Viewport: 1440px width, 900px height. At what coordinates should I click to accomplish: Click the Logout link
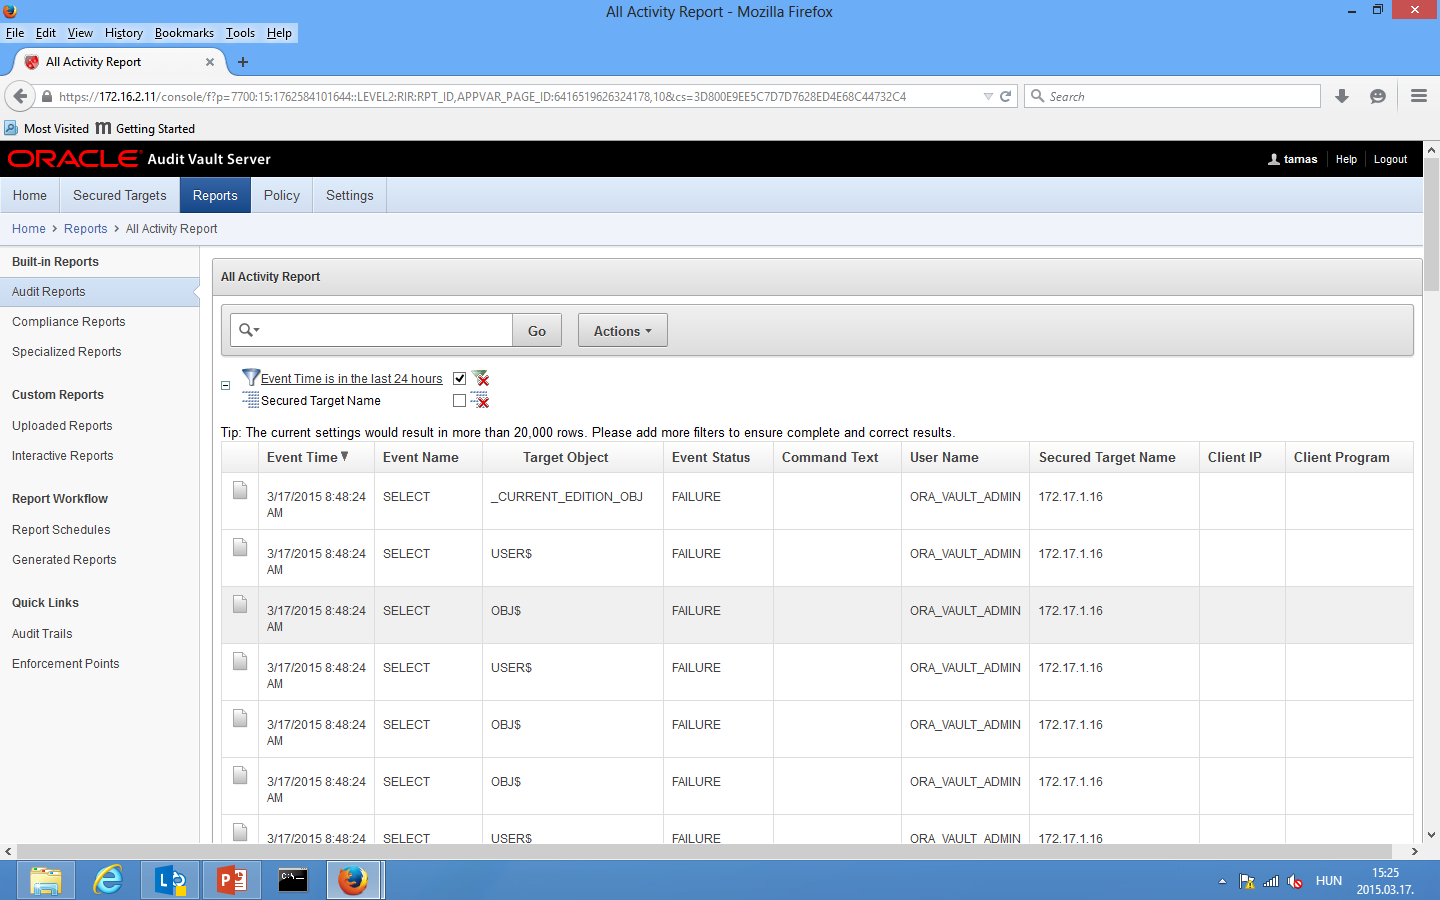click(1390, 159)
